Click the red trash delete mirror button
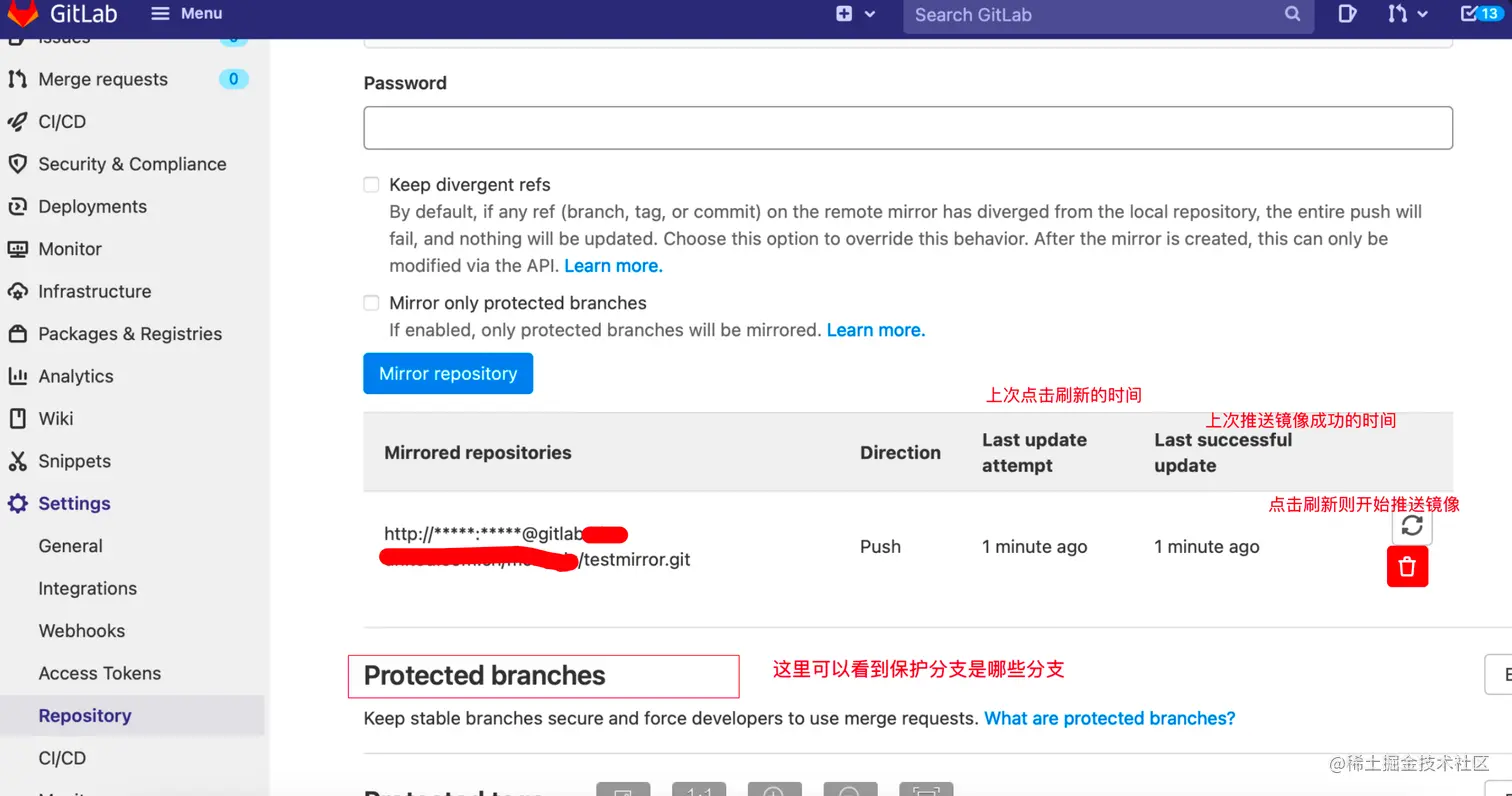1512x796 pixels. [1407, 567]
